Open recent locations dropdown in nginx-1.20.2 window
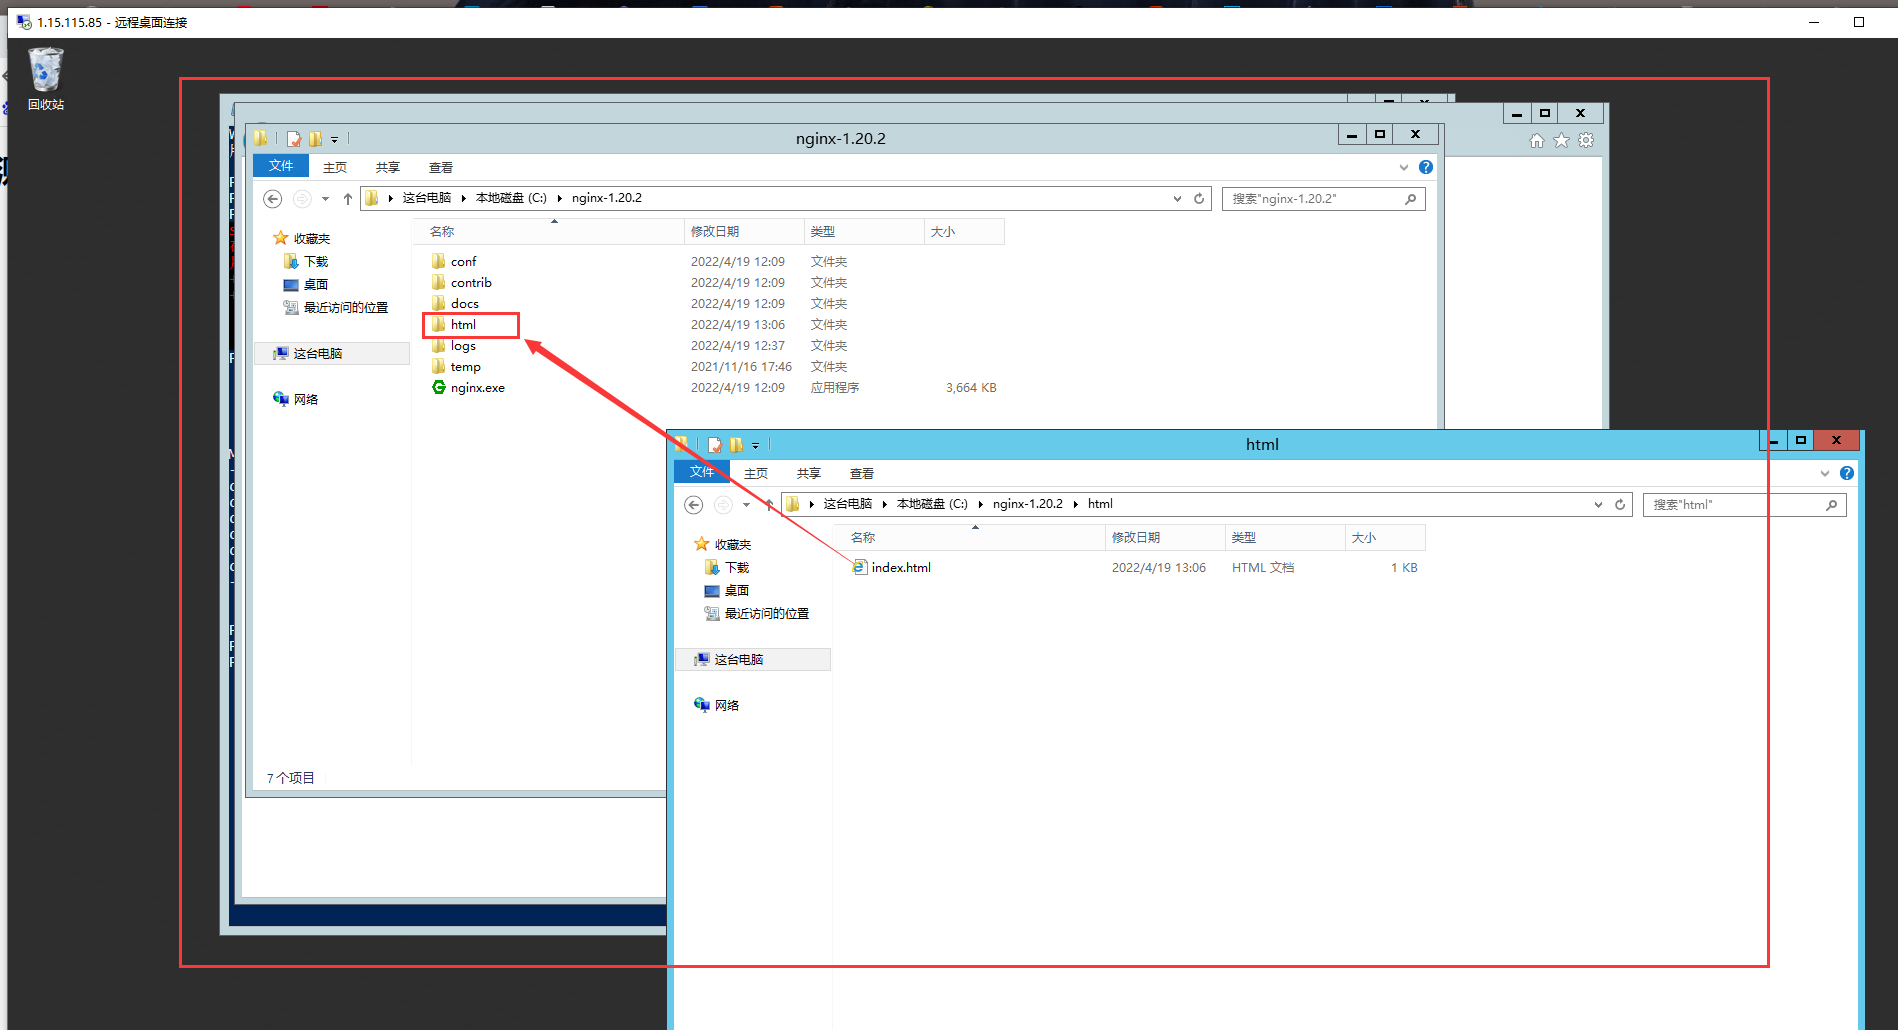 point(325,199)
